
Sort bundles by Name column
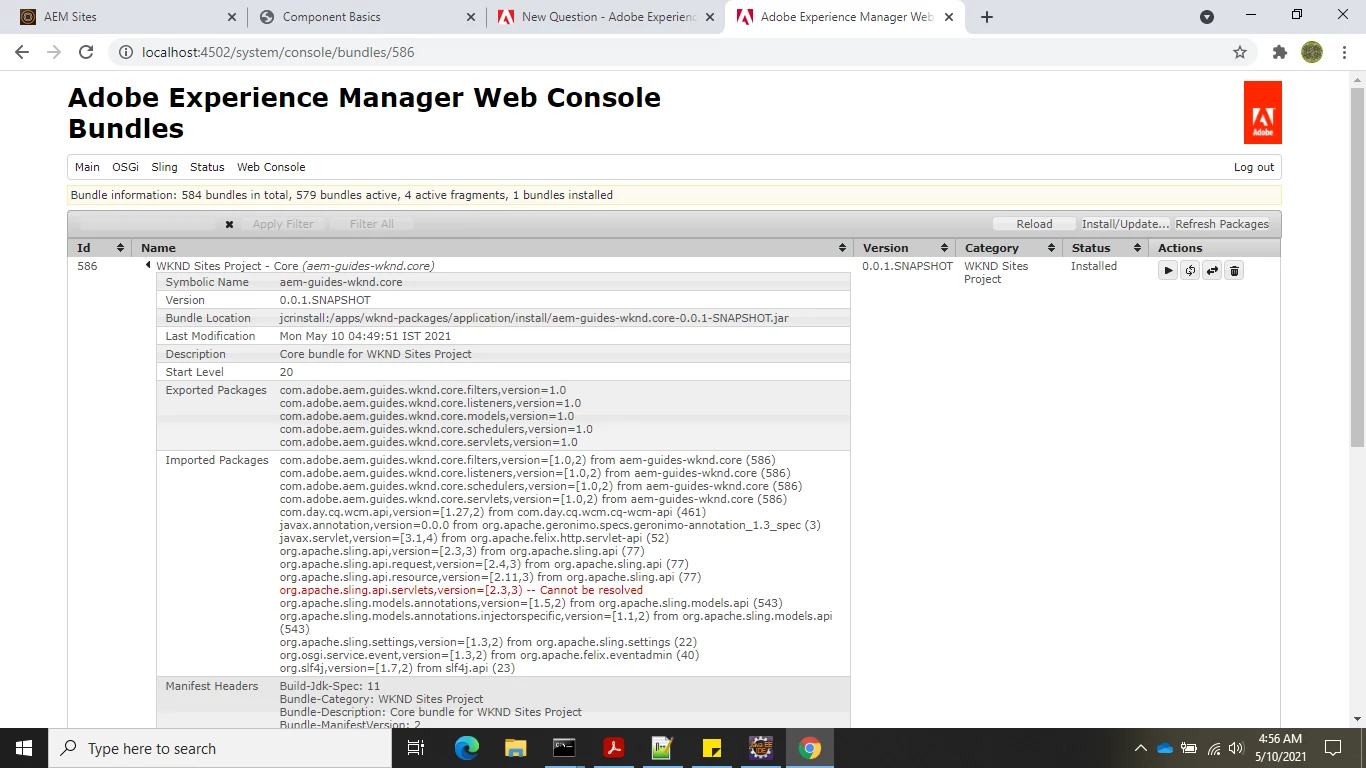click(494, 248)
